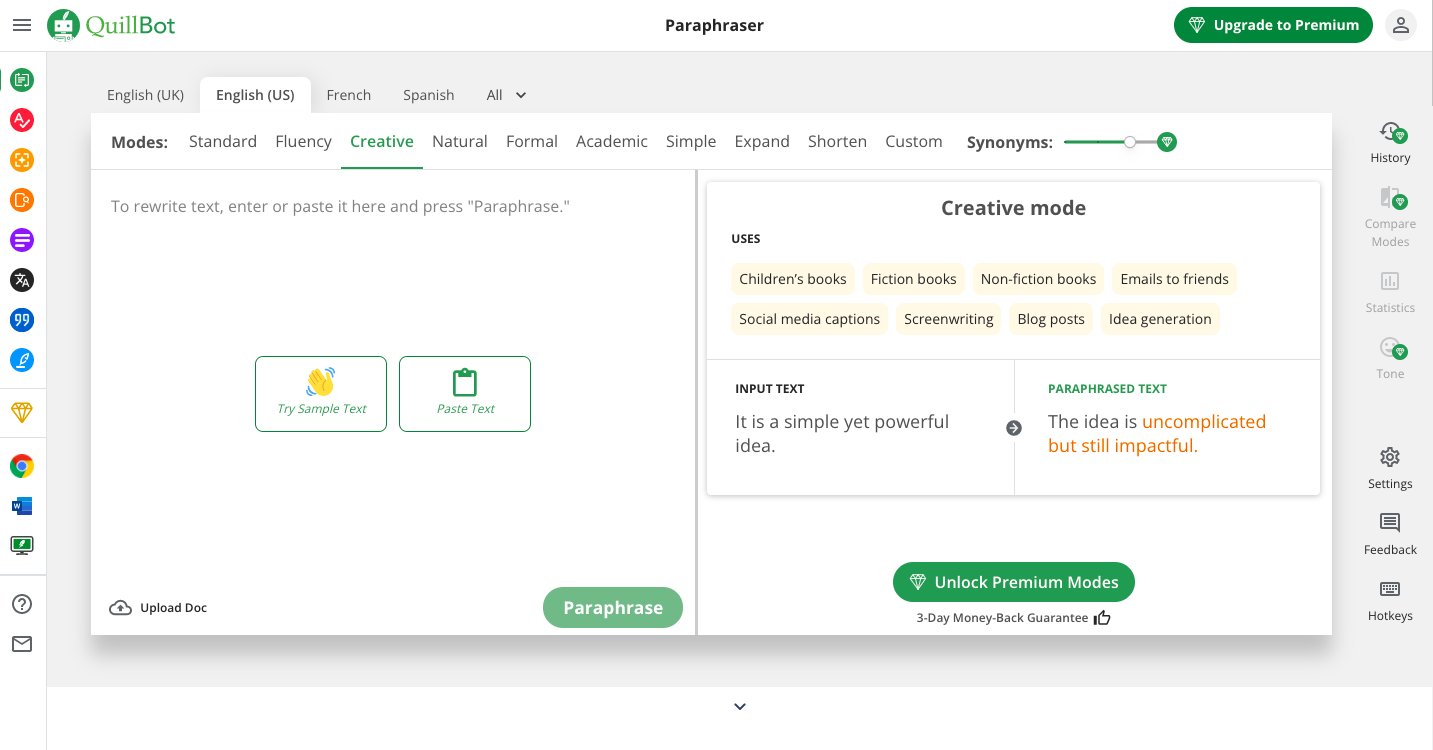Expand the All languages dropdown
Viewport: 1433px width, 750px height.
506,95
